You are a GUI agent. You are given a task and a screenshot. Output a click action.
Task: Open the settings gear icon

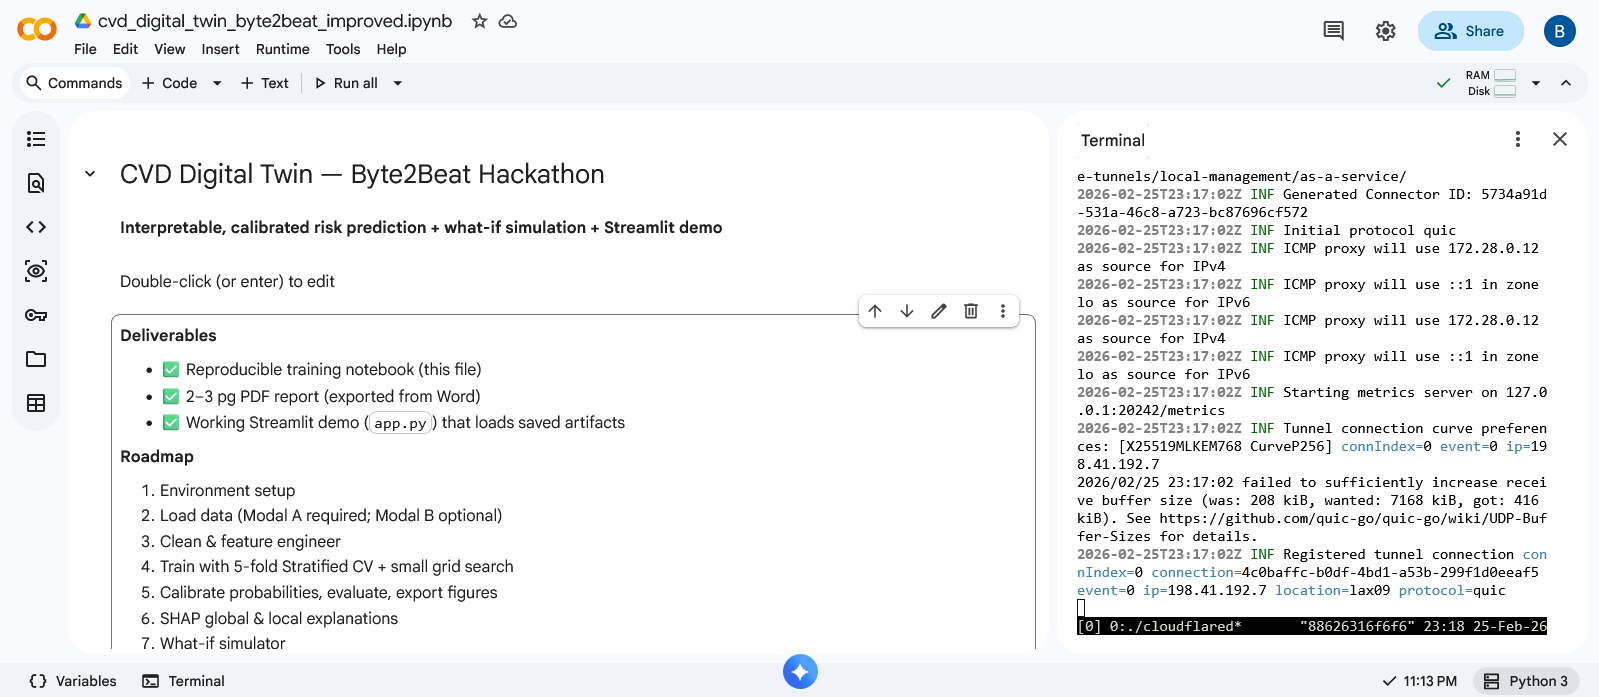coord(1385,31)
